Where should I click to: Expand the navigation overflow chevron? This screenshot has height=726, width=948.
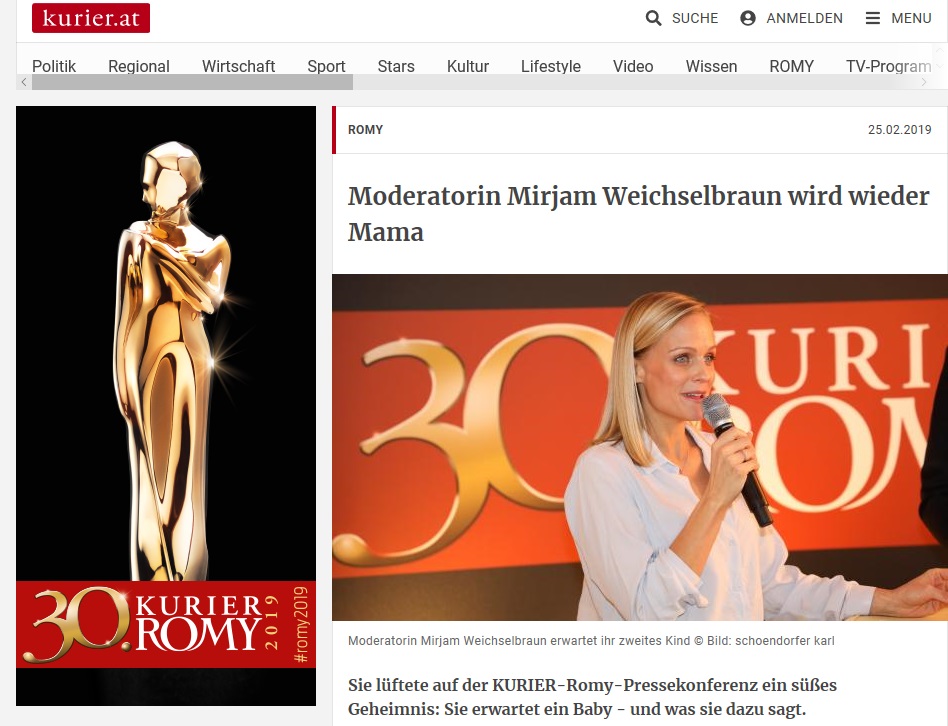tap(939, 66)
